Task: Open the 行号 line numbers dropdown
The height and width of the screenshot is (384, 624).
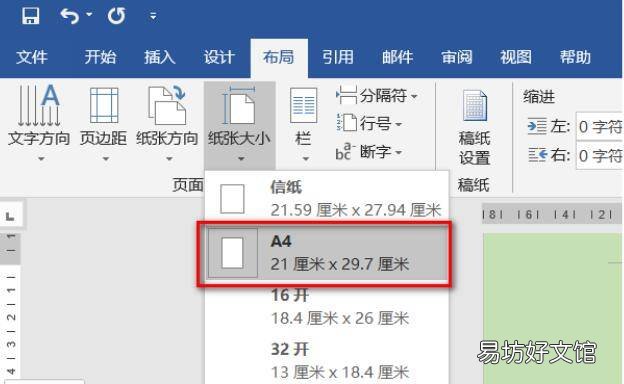Action: 398,124
